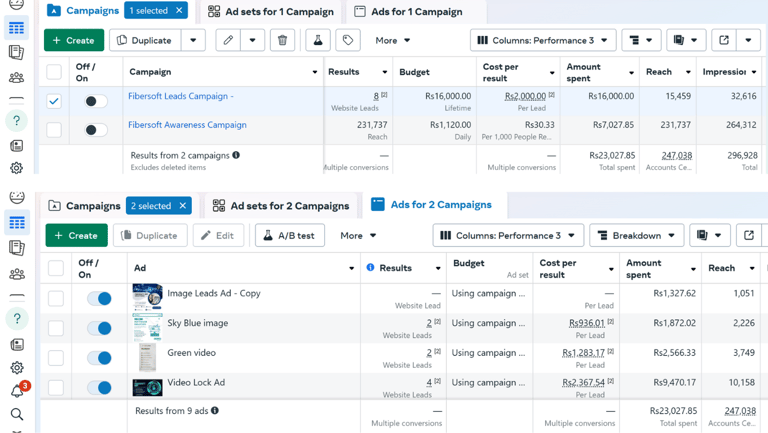Open the documents icon in top sidebar
The height and width of the screenshot is (433, 768).
click(x=17, y=52)
